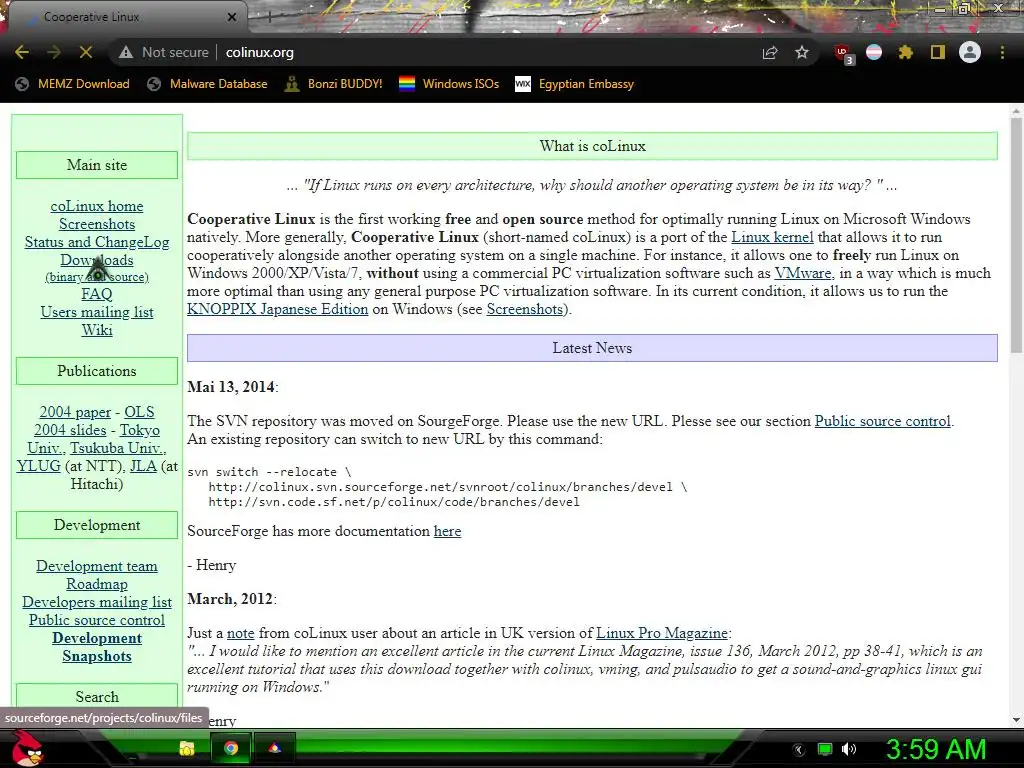Open the Malware Database bookmark
The height and width of the screenshot is (768, 1024).
coord(207,84)
